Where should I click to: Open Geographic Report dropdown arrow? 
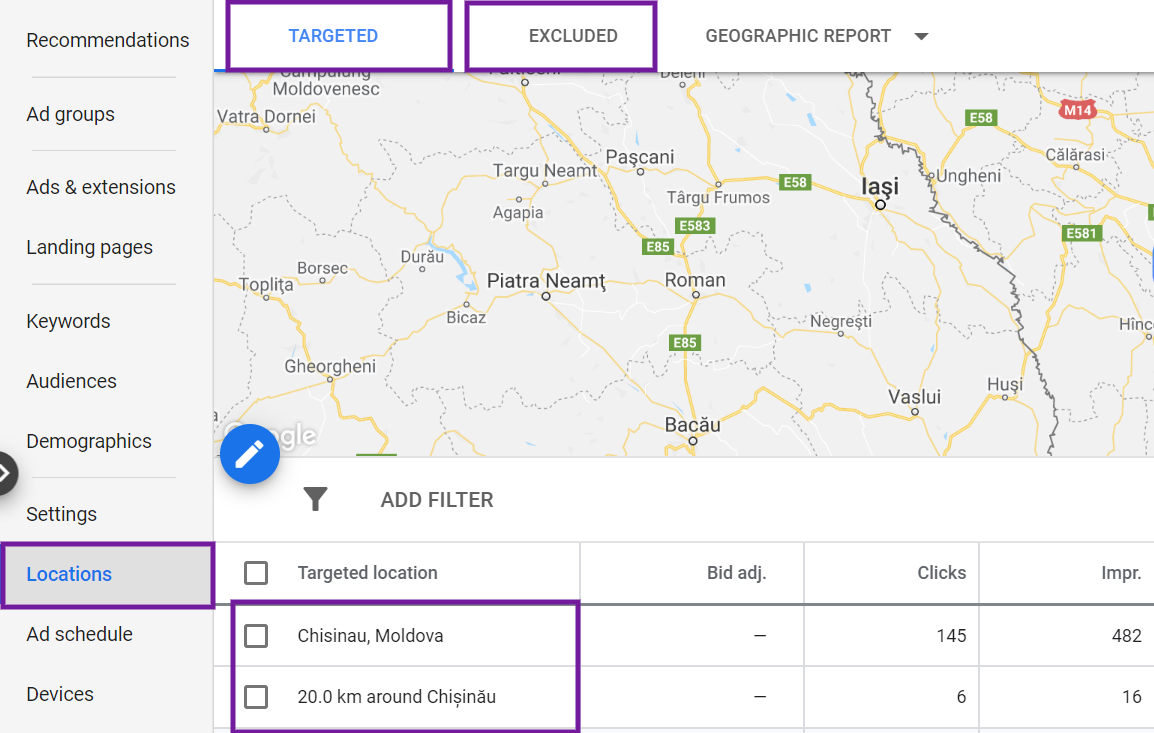pyautogui.click(x=921, y=37)
